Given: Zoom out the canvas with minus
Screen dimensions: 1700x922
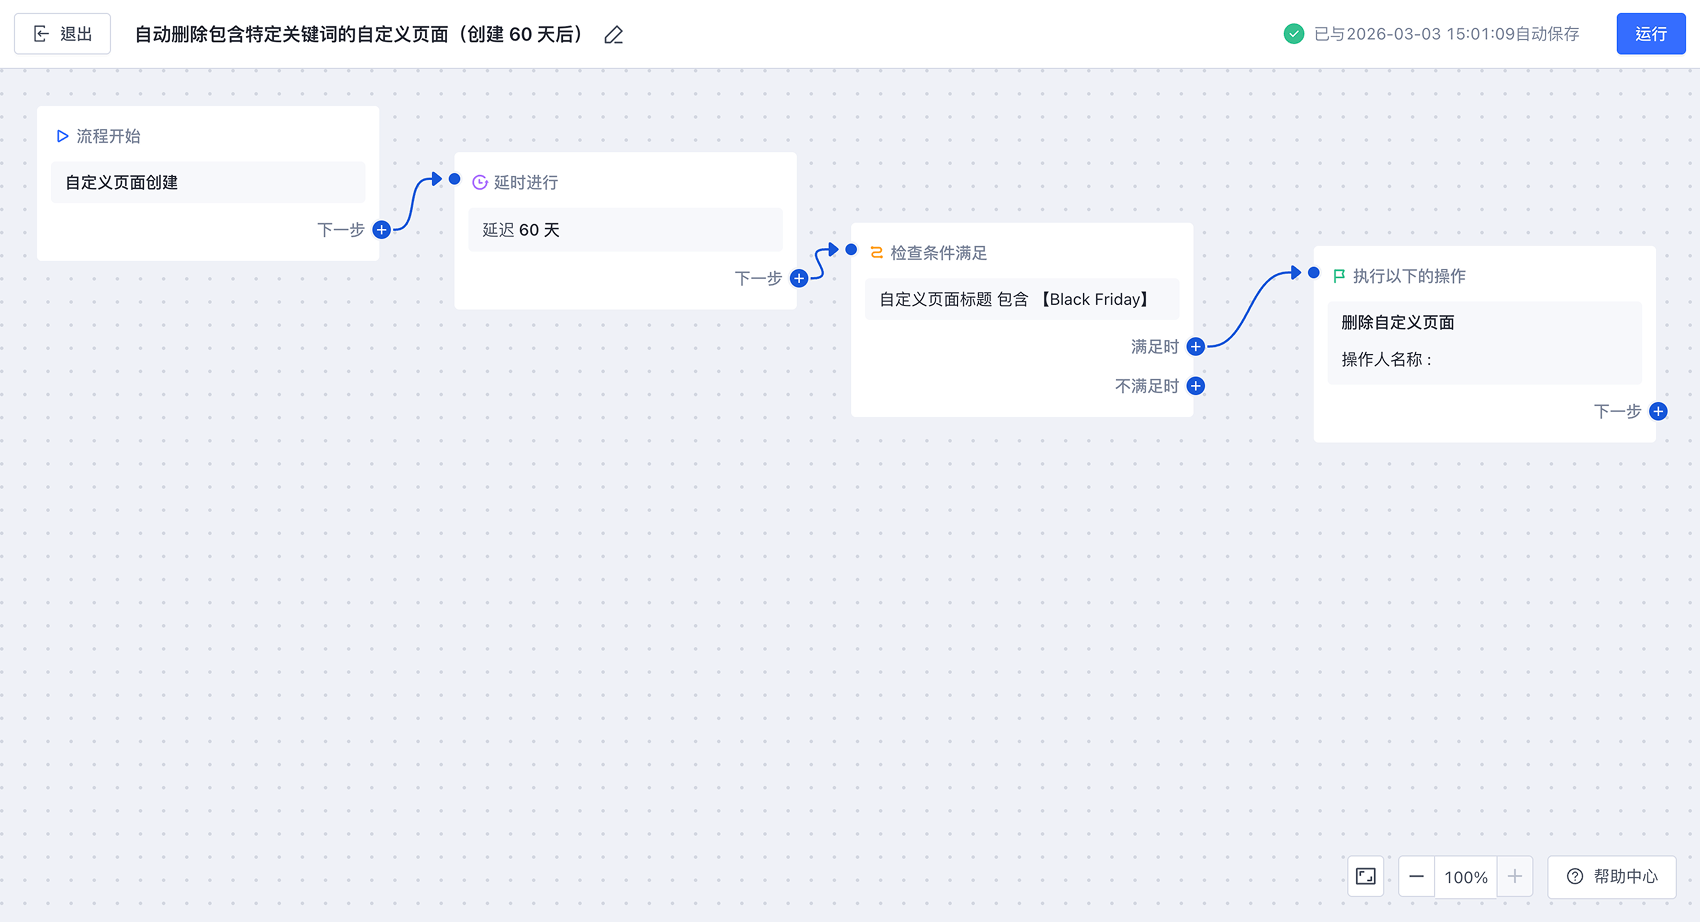Looking at the screenshot, I should pos(1416,877).
